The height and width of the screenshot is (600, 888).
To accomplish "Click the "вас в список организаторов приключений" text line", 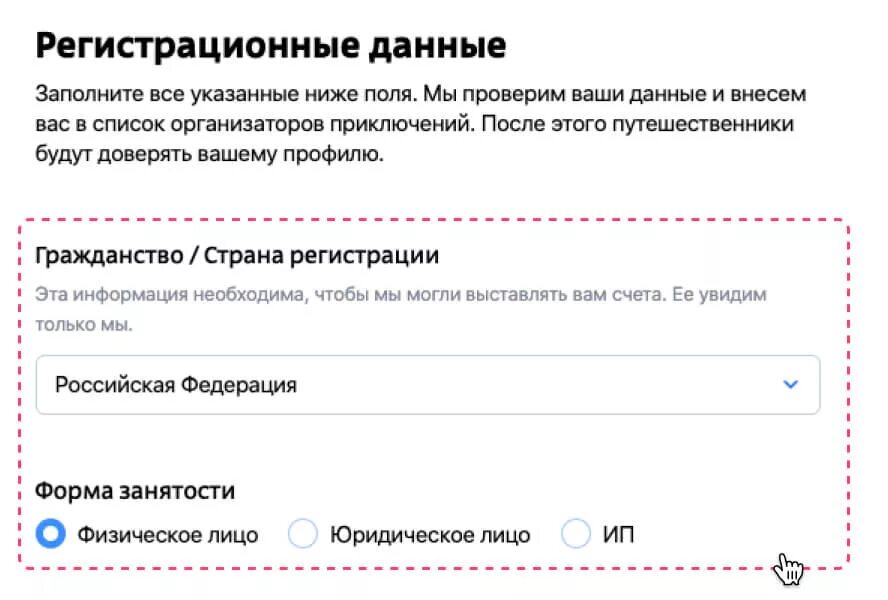I will pos(253,124).
